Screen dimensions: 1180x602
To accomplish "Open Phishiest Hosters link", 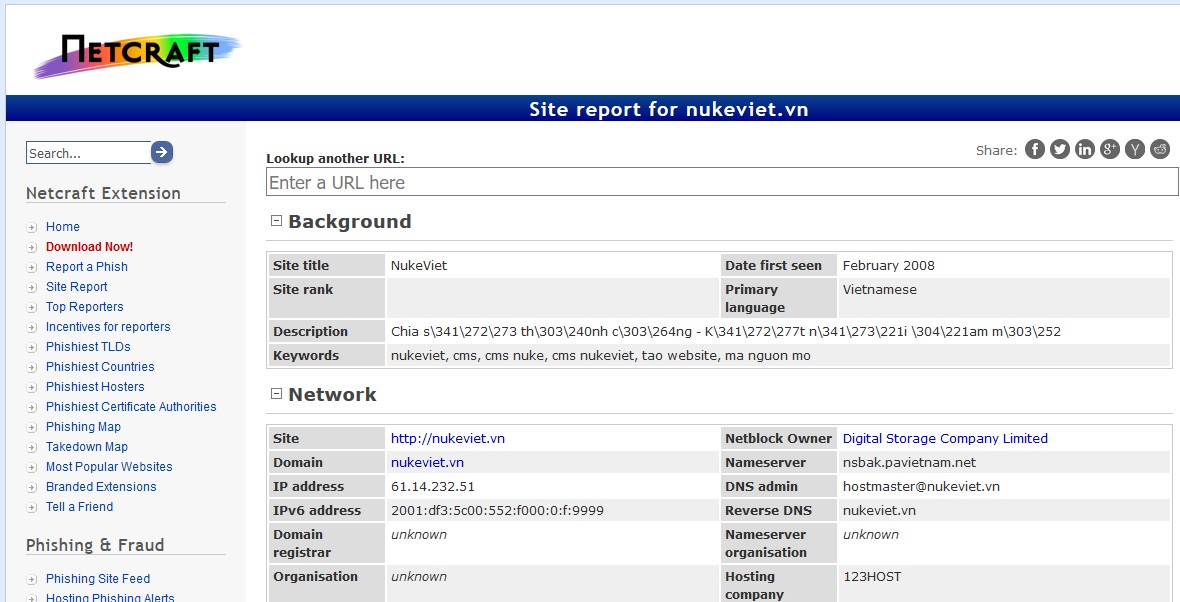I will (95, 387).
